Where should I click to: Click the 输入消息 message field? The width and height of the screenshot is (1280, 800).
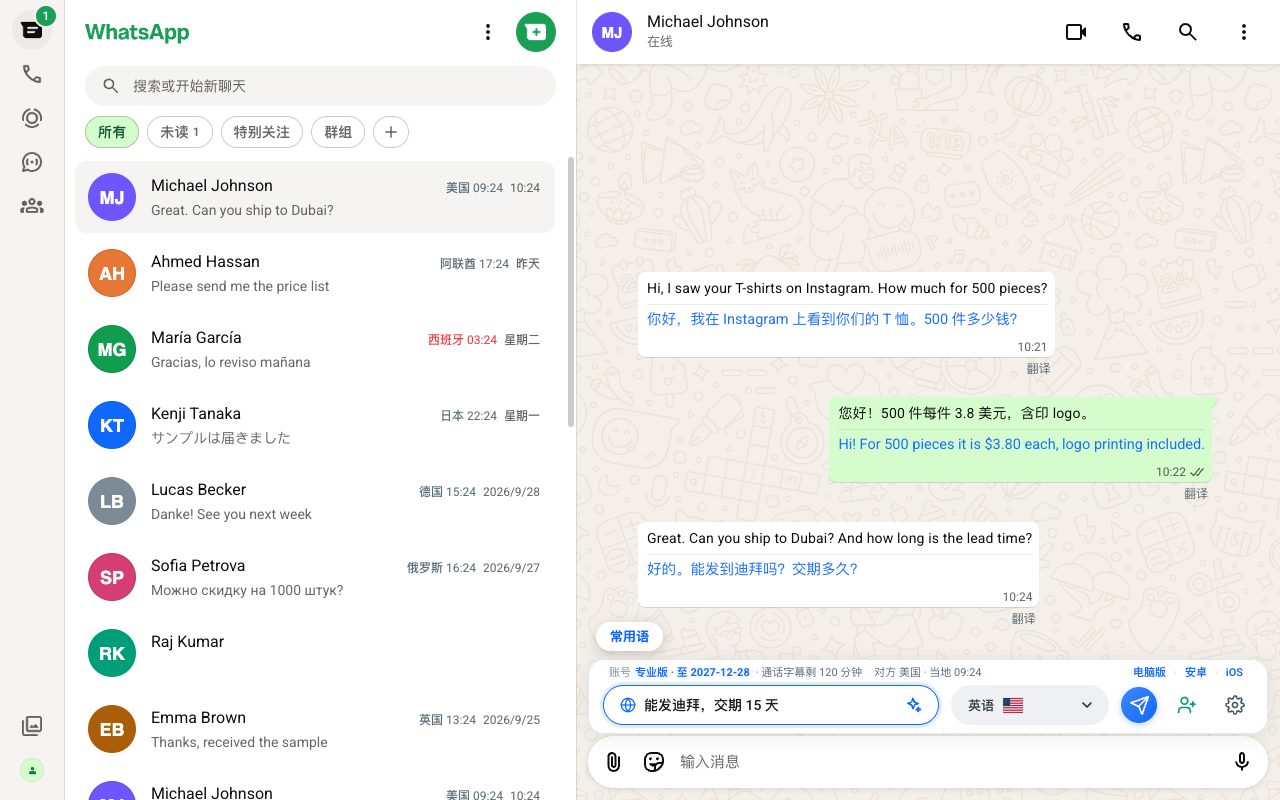click(948, 762)
